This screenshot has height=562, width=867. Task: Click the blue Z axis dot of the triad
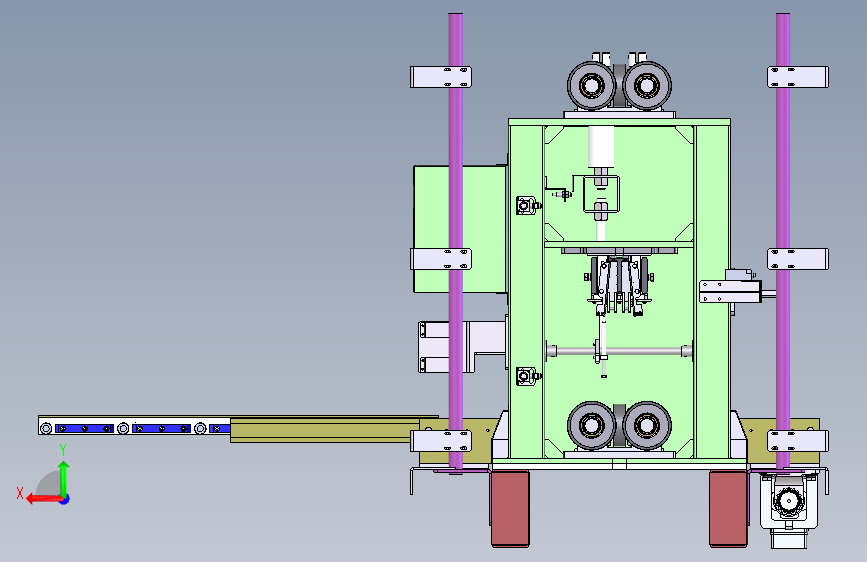pyautogui.click(x=65, y=499)
